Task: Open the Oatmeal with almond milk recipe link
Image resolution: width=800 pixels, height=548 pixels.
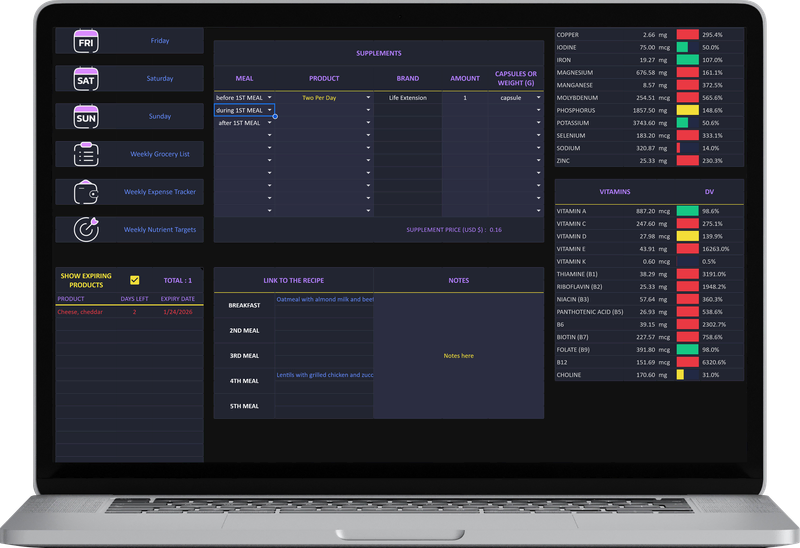Action: tap(324, 300)
